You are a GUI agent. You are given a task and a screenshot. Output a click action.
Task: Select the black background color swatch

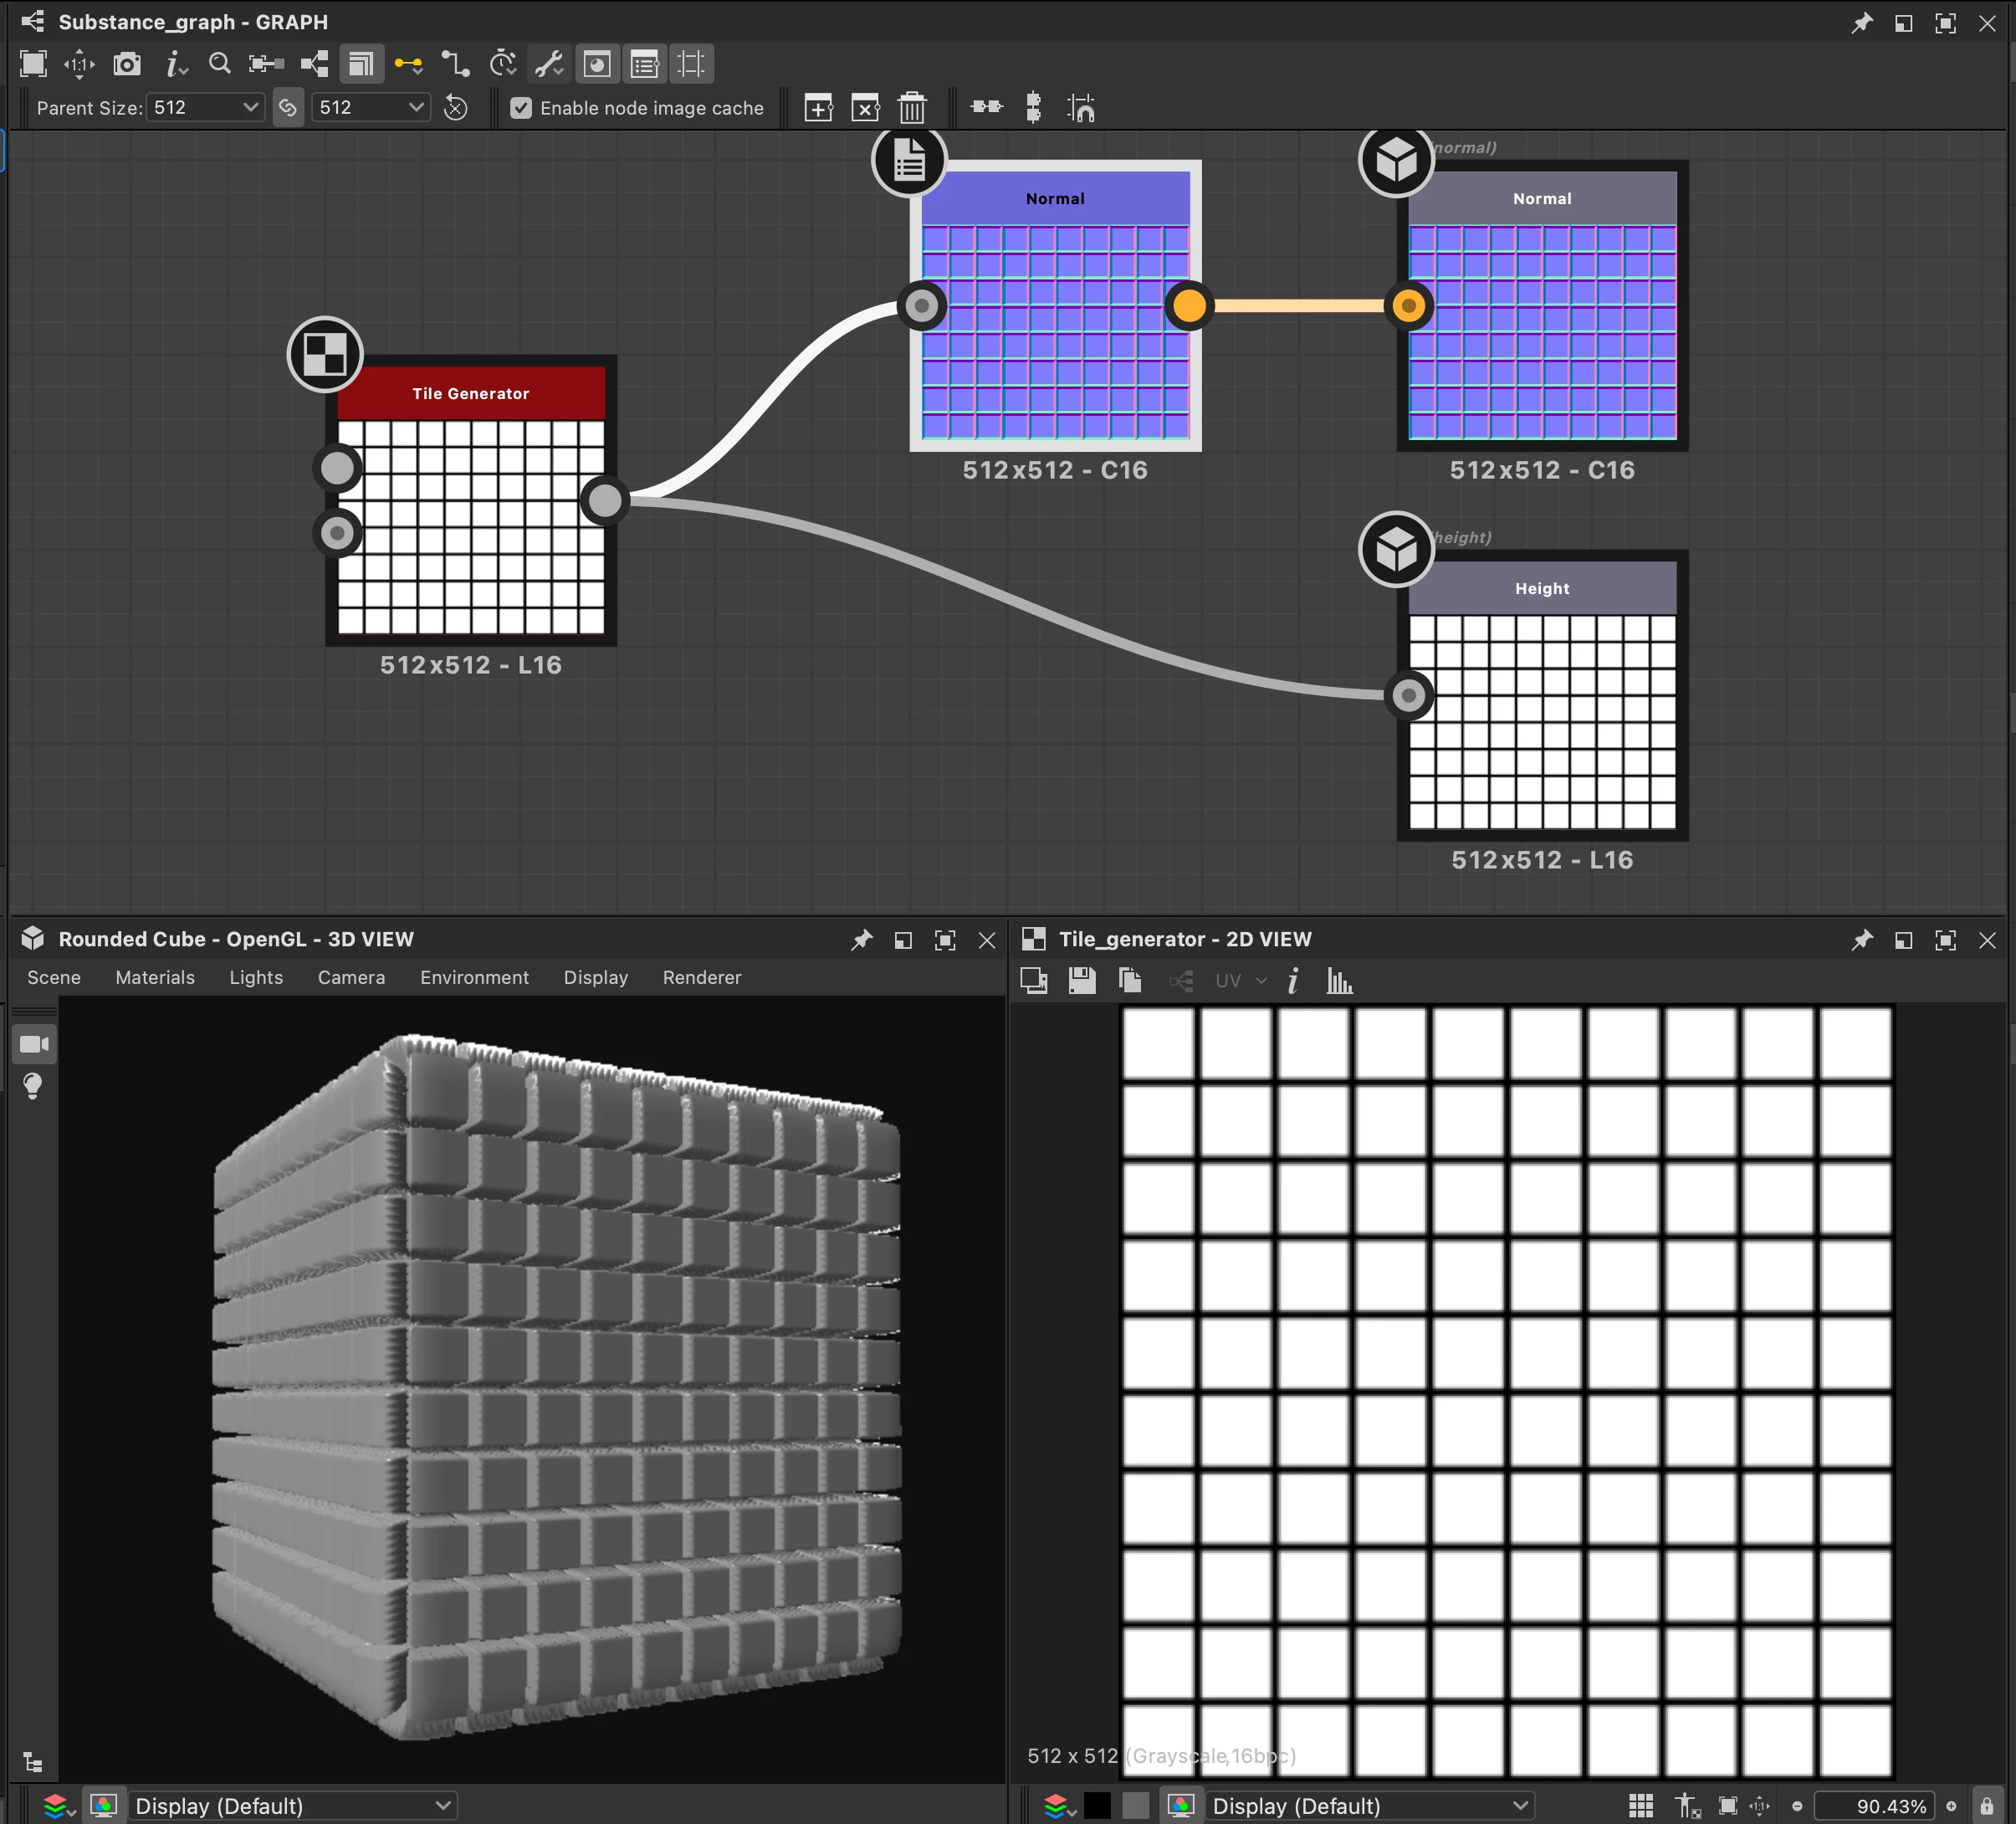click(1097, 1806)
